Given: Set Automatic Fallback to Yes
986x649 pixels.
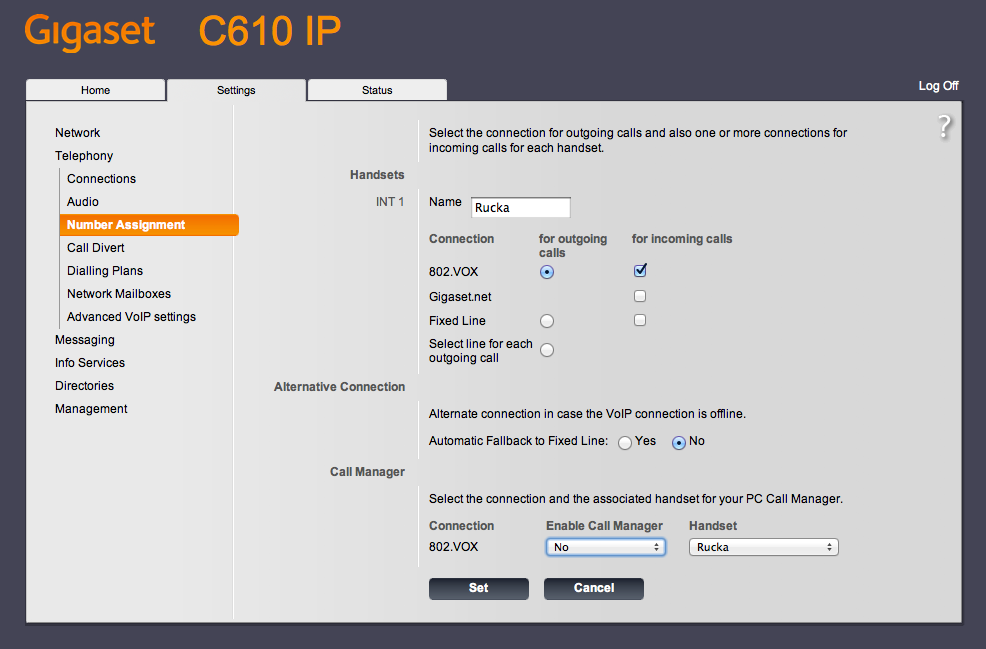Looking at the screenshot, I should (x=625, y=443).
